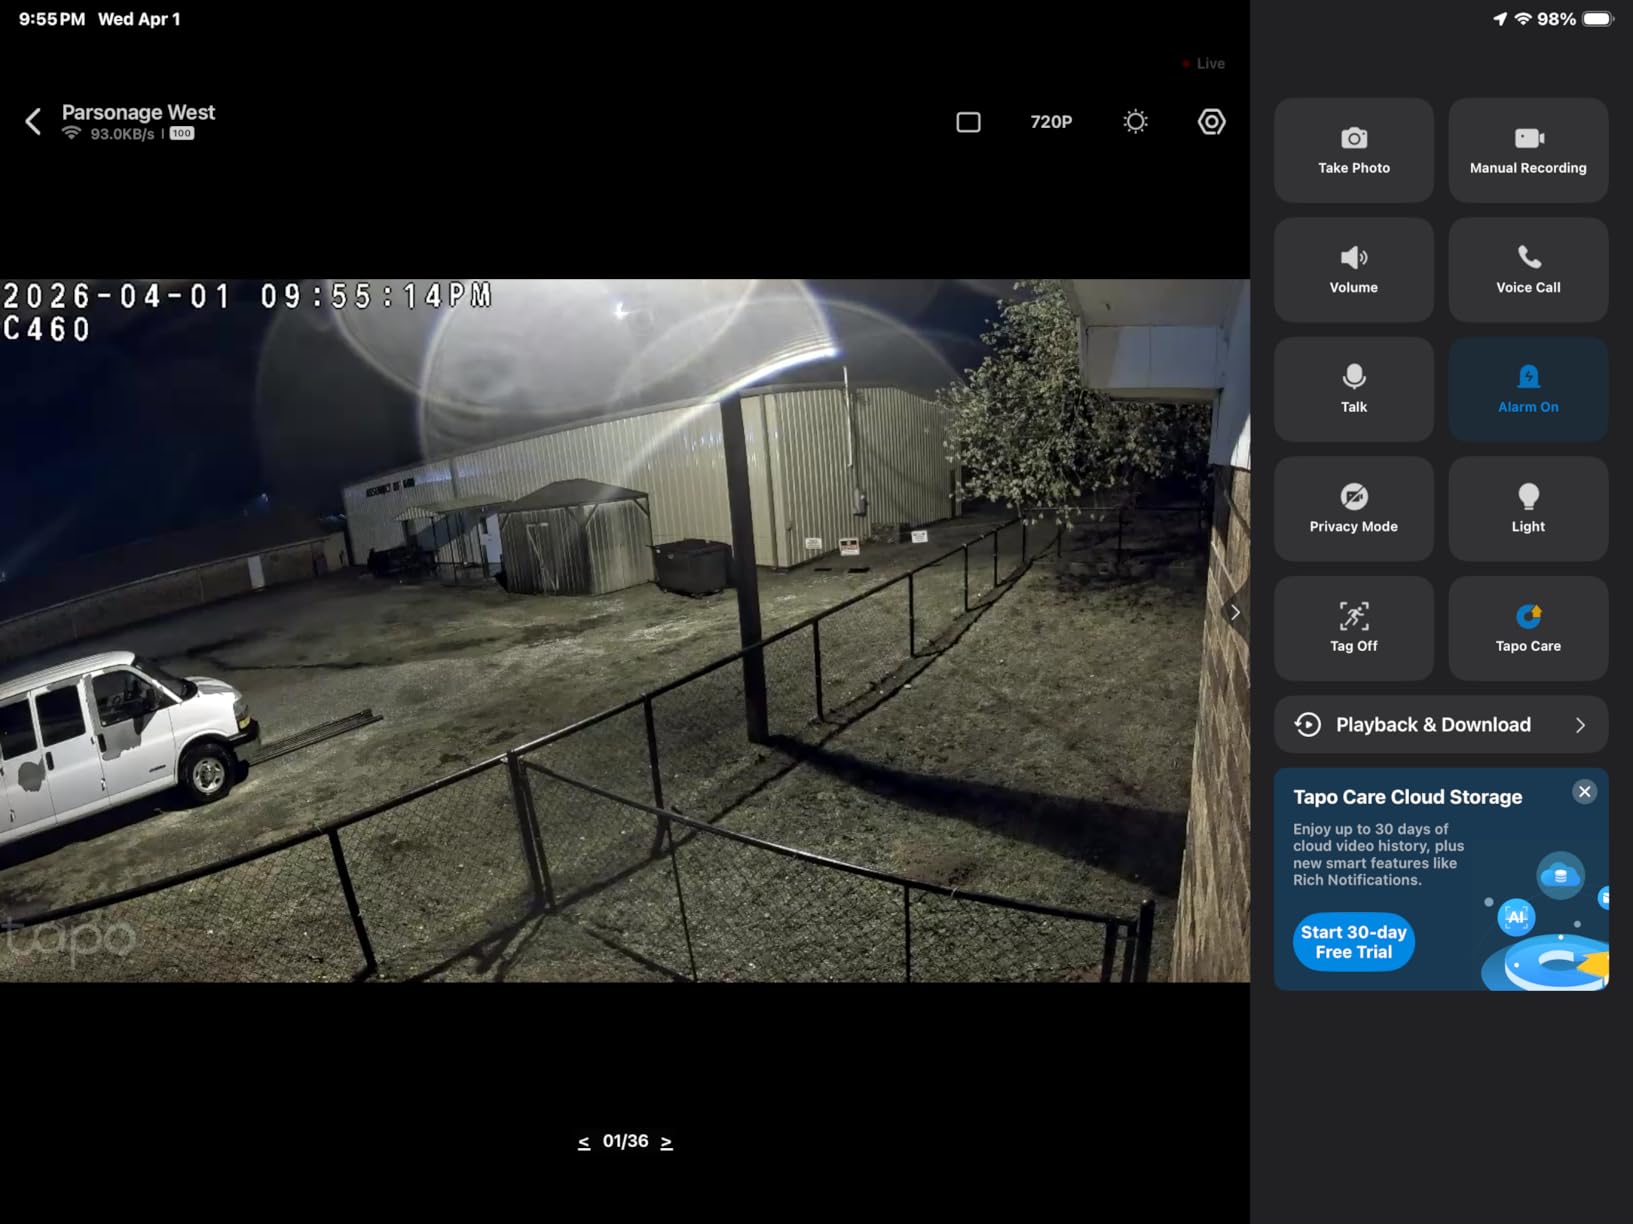Tap the Live indicator label
The height and width of the screenshot is (1224, 1633).
(1203, 63)
